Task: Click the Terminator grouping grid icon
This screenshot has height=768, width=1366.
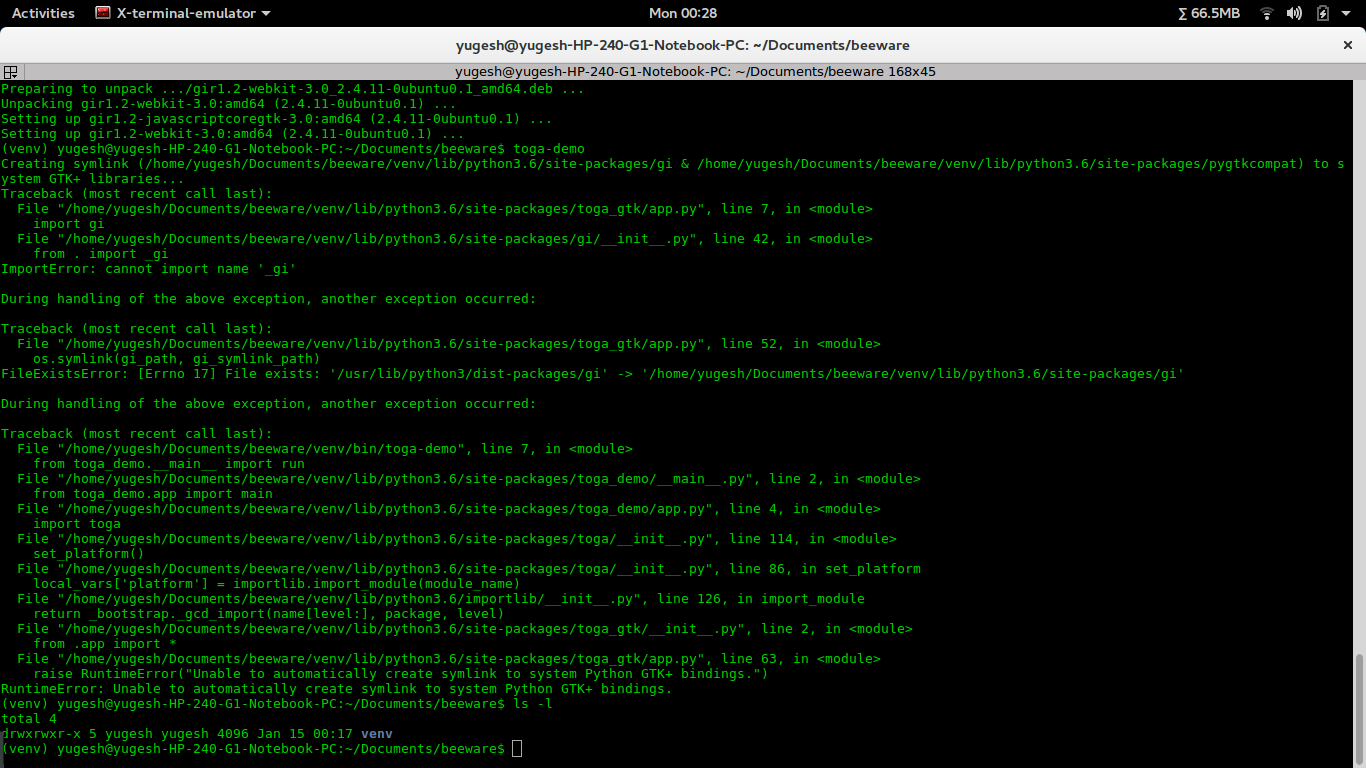Action: click(x=10, y=72)
